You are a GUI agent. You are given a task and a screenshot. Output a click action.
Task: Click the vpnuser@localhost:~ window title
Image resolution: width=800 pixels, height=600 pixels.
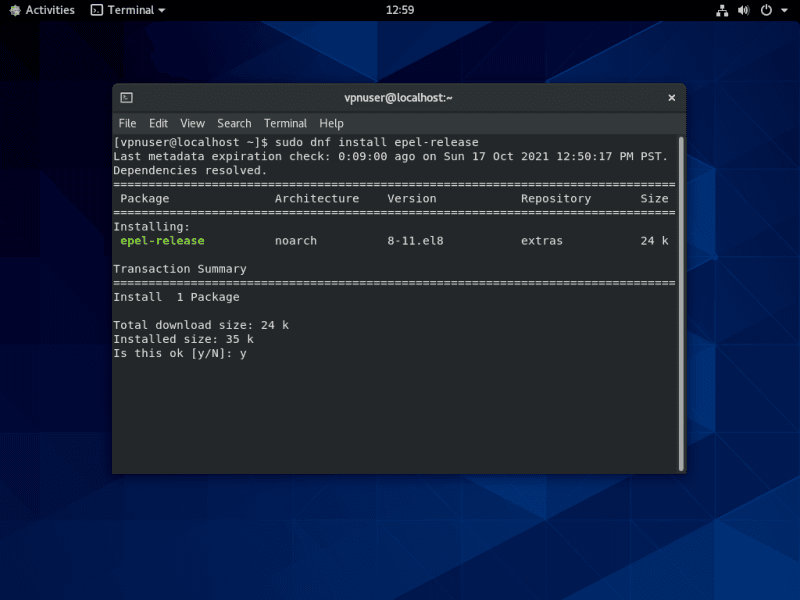coord(398,97)
